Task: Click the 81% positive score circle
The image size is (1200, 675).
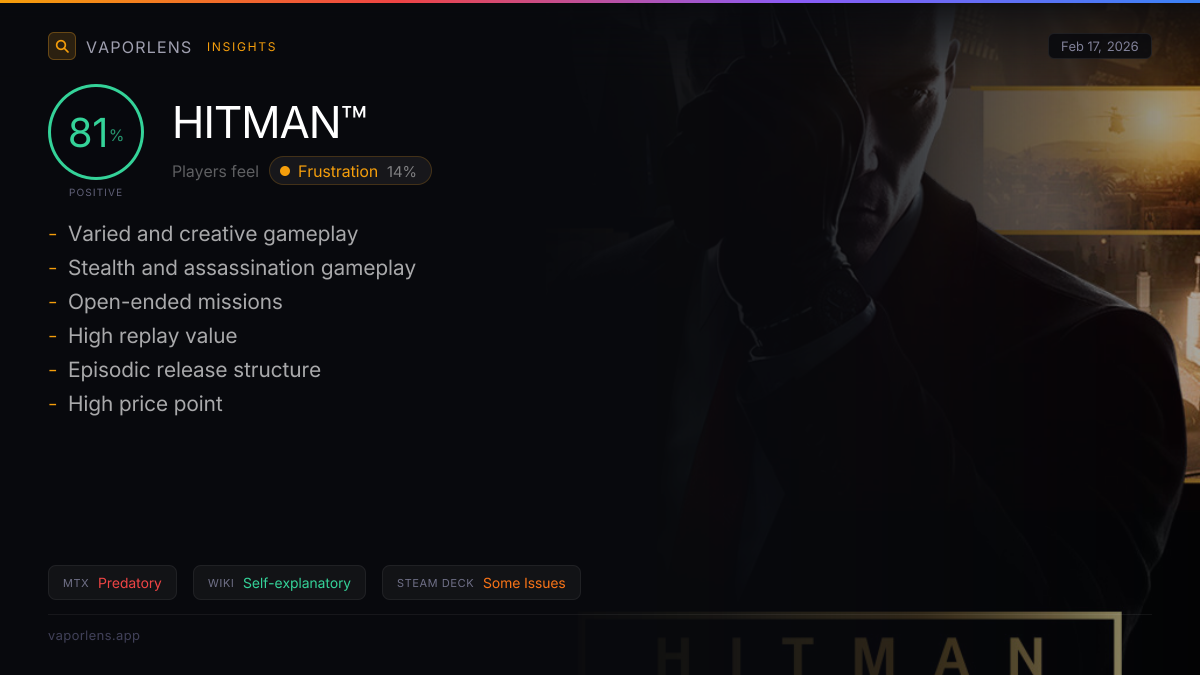Action: (96, 132)
